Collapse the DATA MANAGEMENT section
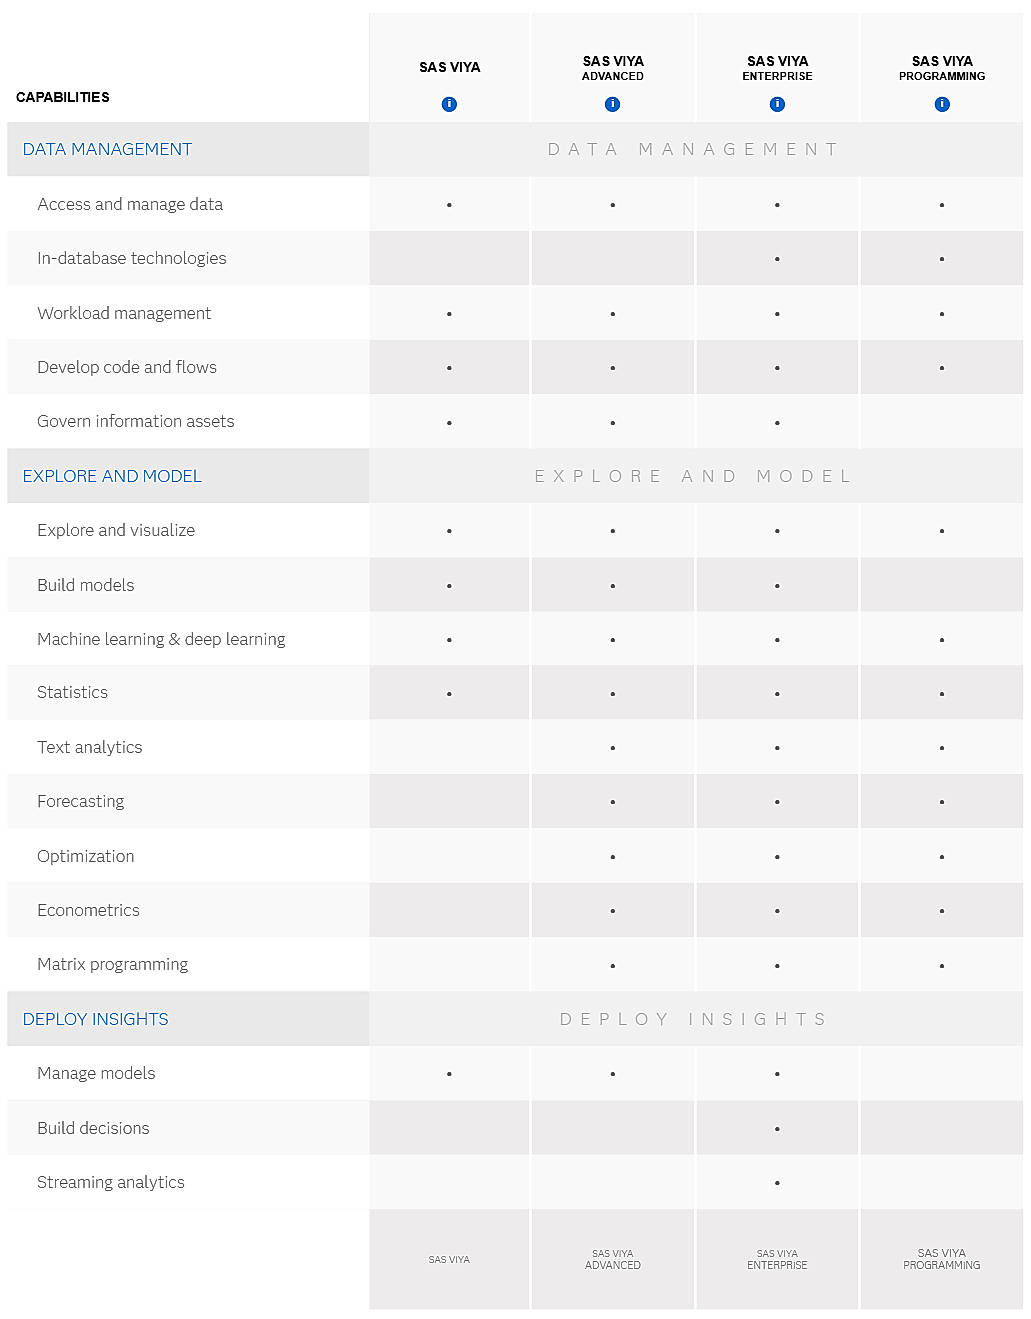 coord(107,149)
